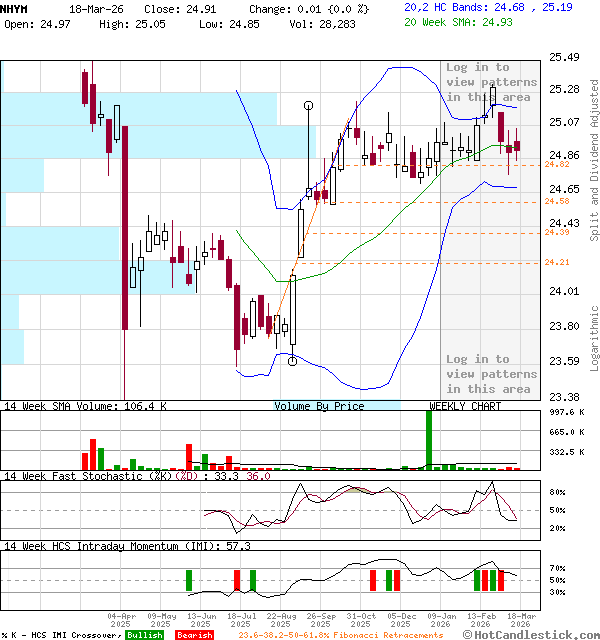The width and height of the screenshot is (600, 640).
Task: Select the 24.21 Fibonacci level label
Action: pos(557,262)
